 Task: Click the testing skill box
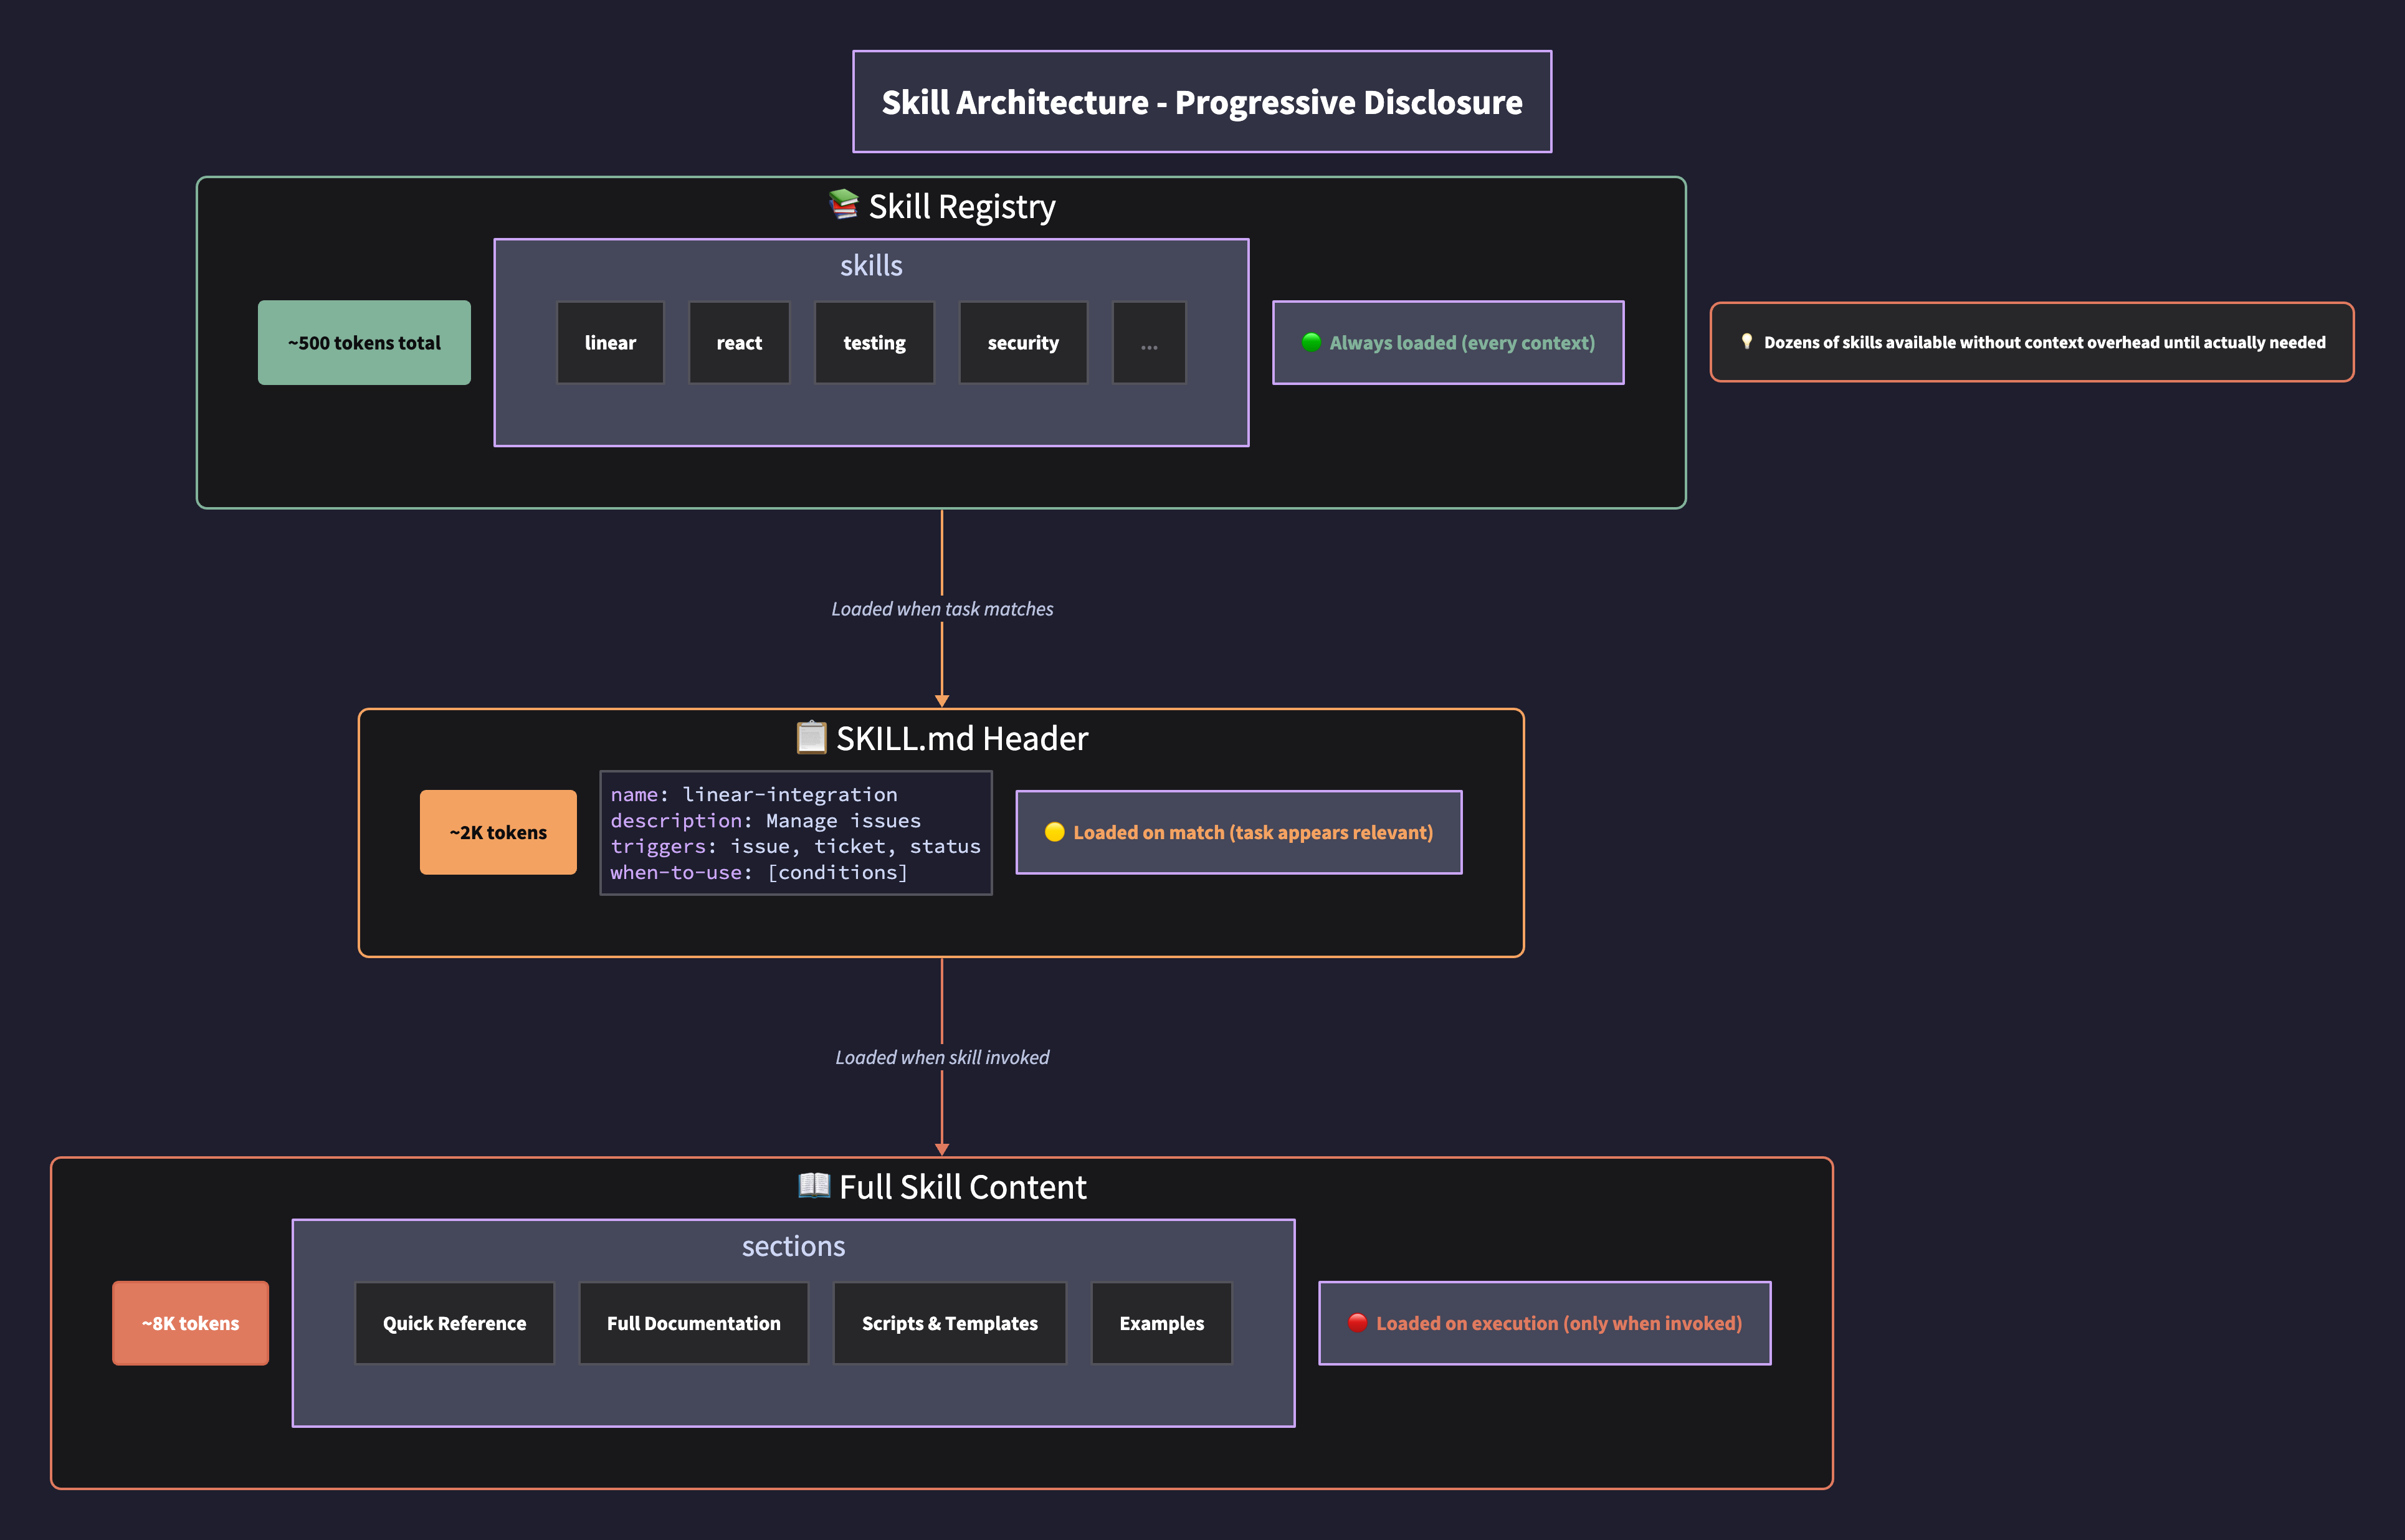tap(874, 343)
